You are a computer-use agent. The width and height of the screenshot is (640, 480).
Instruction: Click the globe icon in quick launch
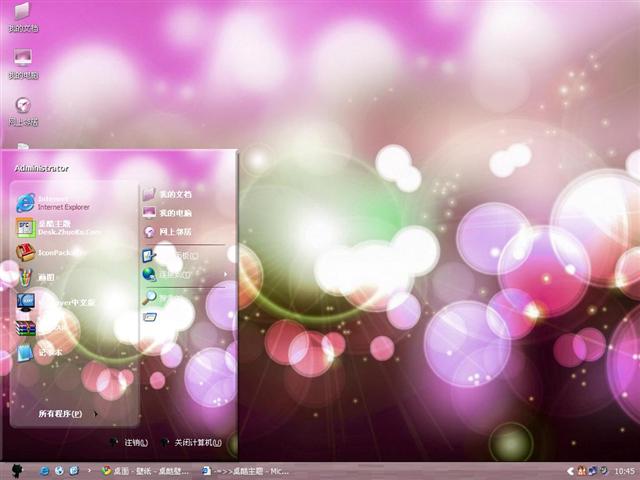point(59,471)
